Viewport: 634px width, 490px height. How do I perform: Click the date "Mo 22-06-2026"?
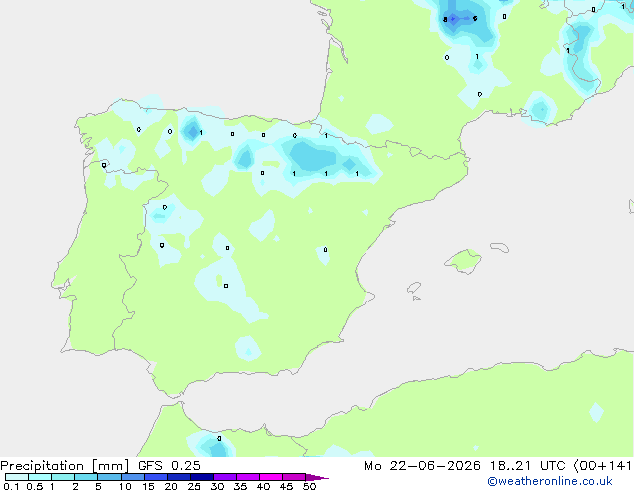point(422,466)
